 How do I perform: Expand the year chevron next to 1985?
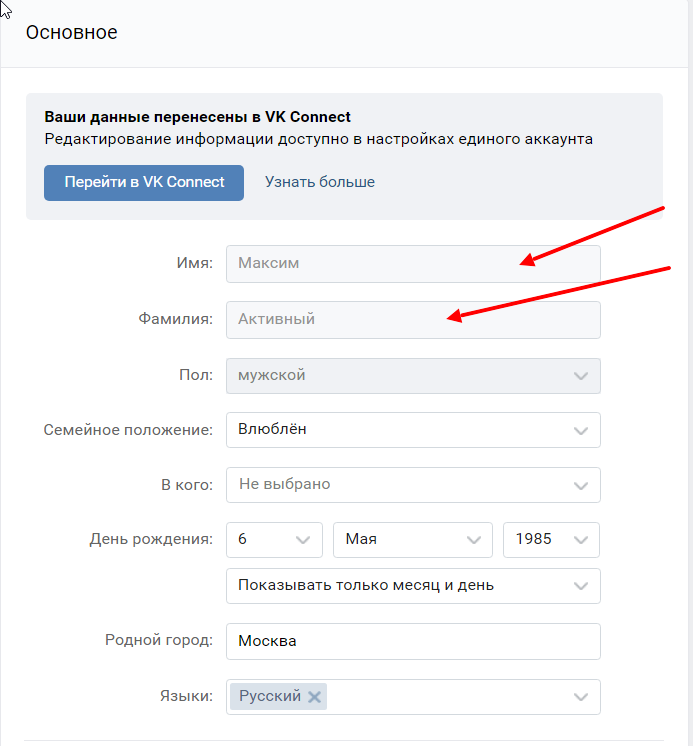581,540
